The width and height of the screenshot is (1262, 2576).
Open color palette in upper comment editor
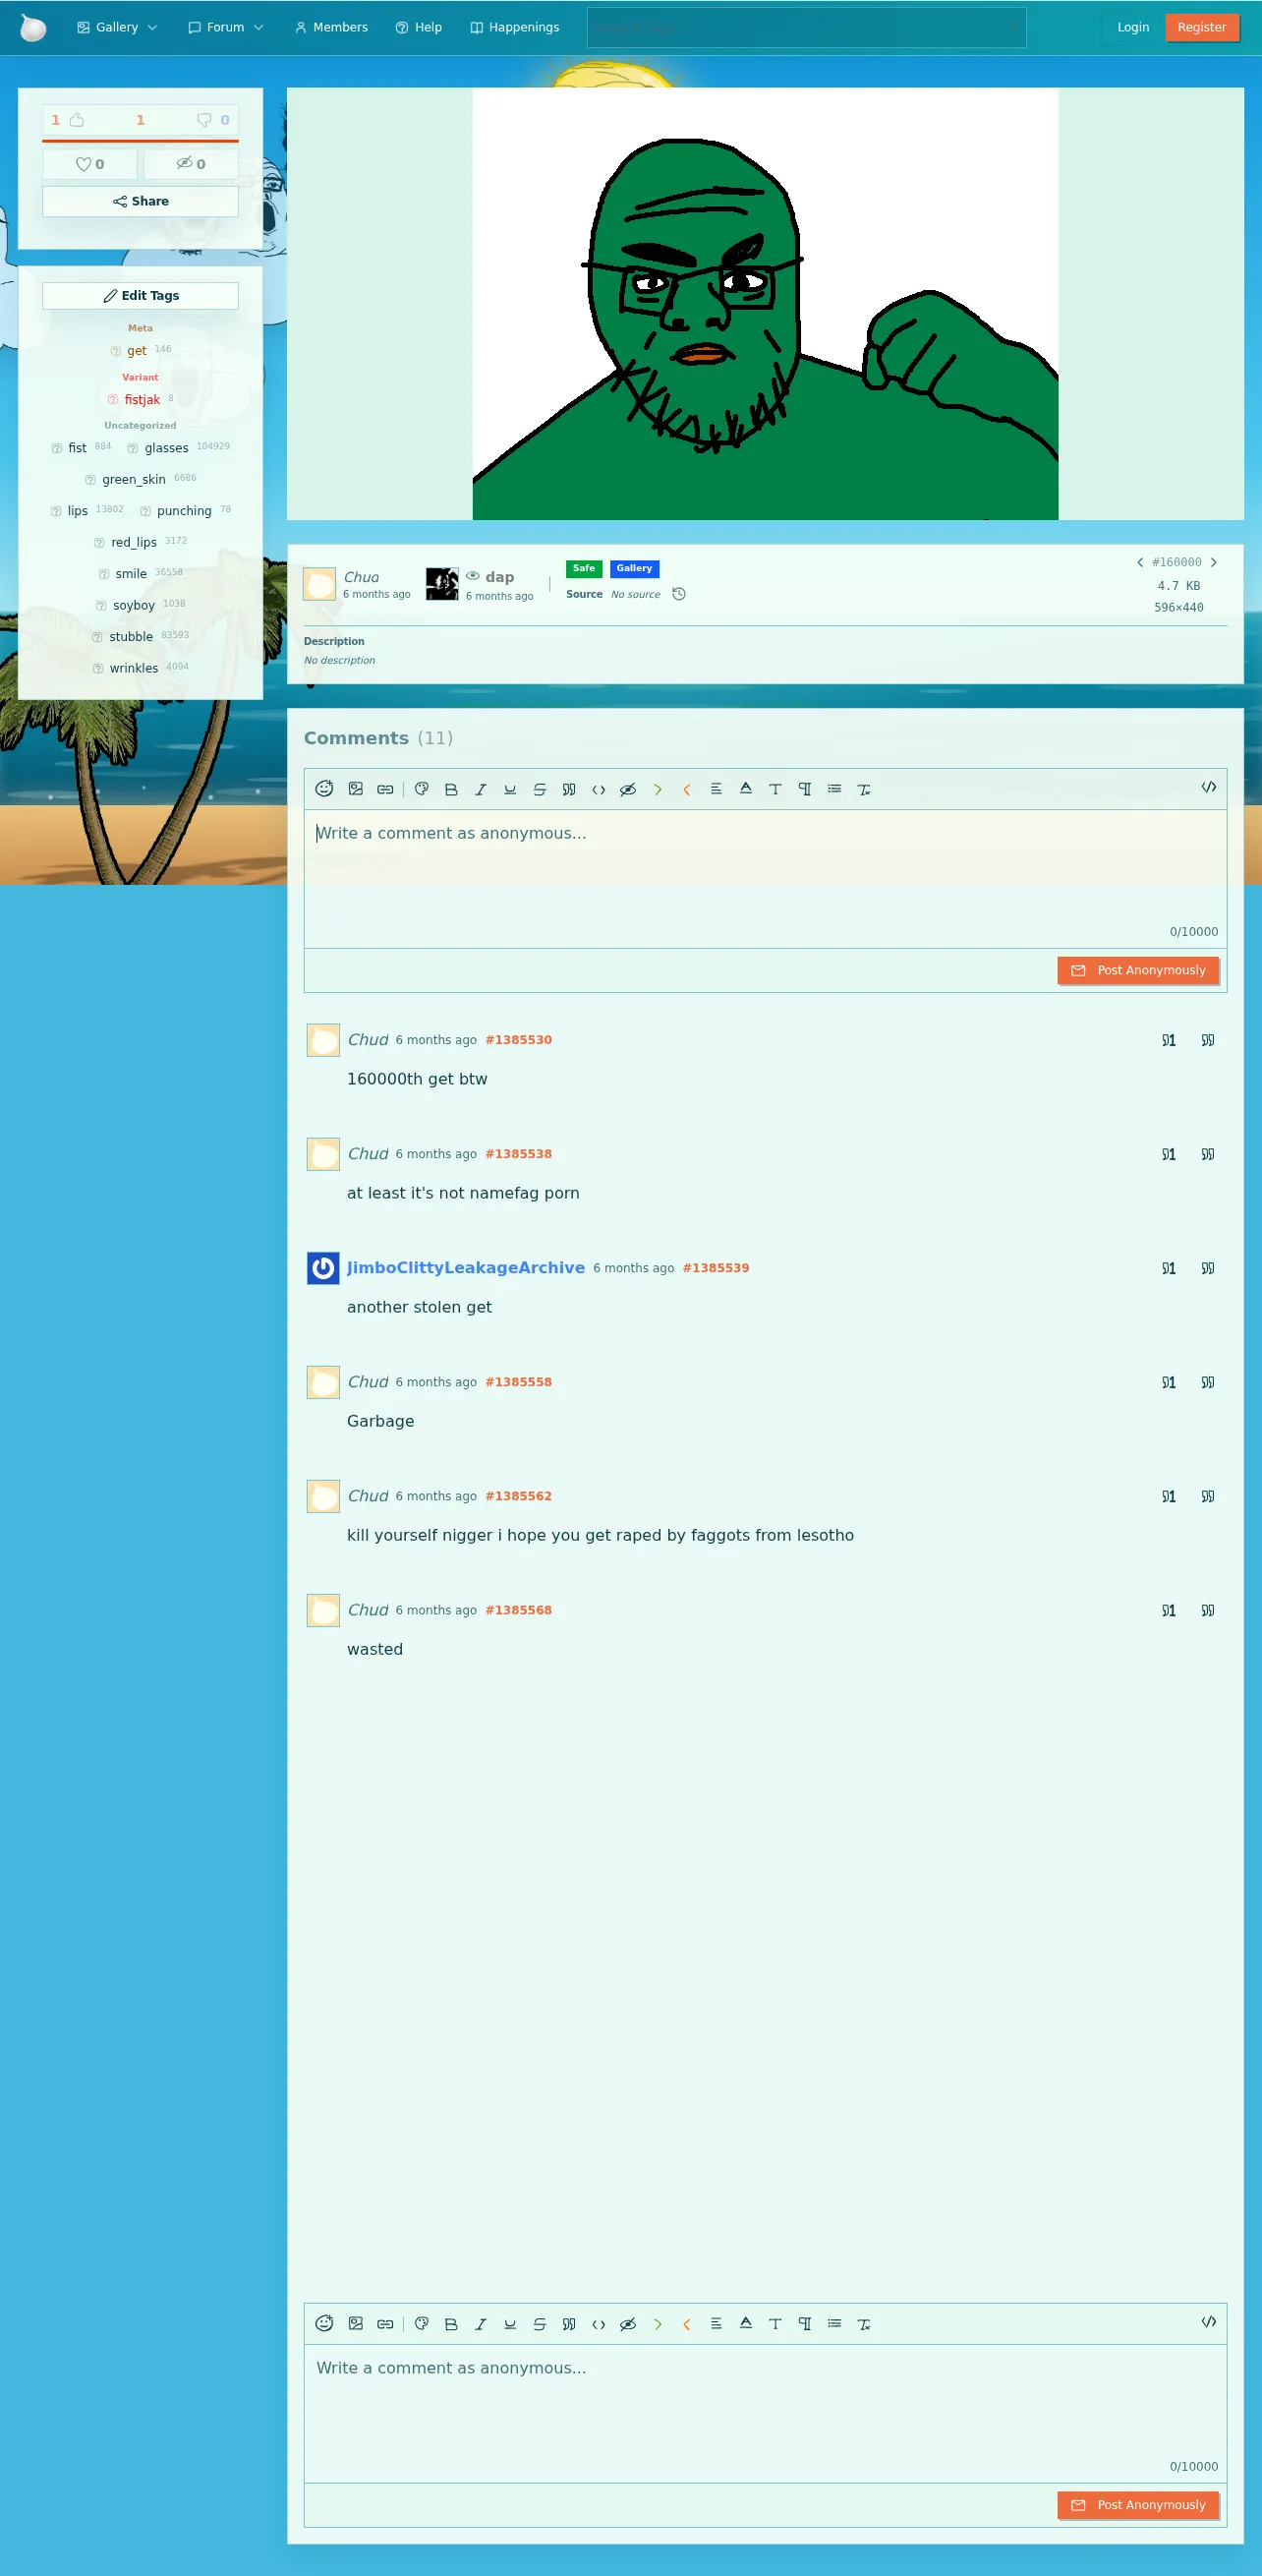click(x=422, y=789)
